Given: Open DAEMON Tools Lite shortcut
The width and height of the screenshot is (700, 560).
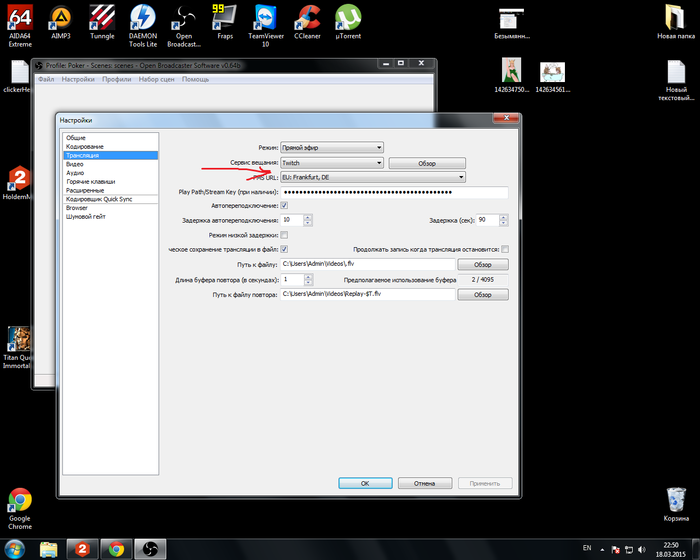Looking at the screenshot, I should [143, 26].
